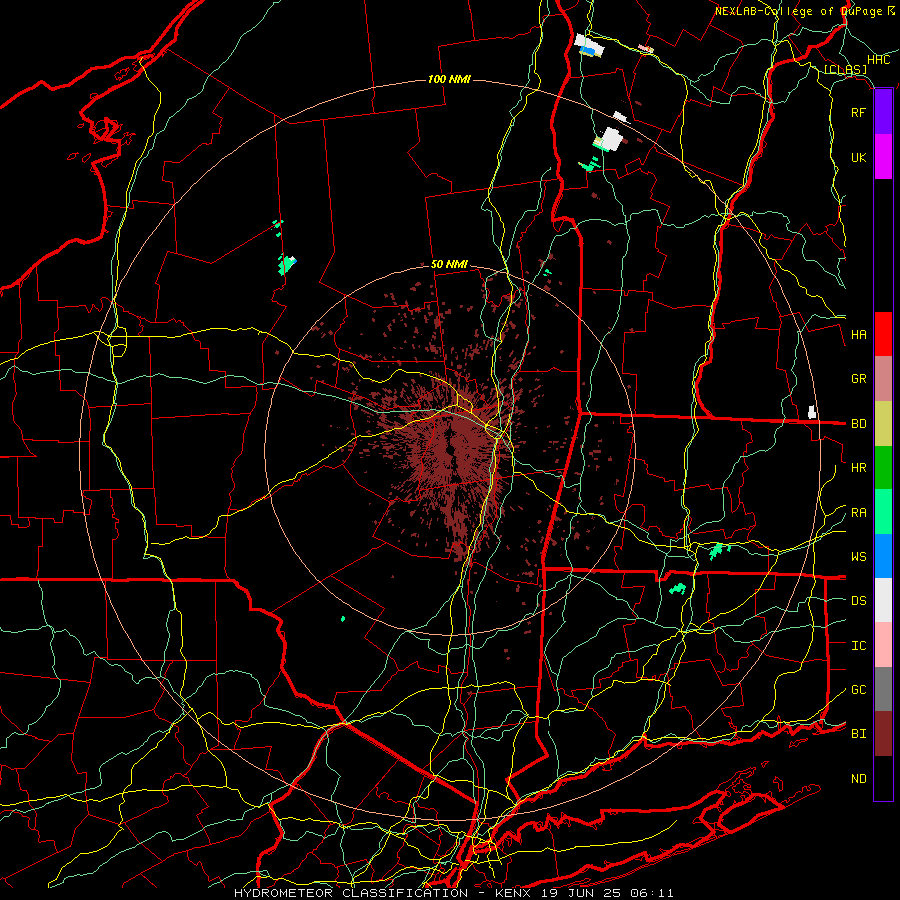Click the RF legend label
Viewport: 900px width, 900px height.
pyautogui.click(x=859, y=112)
